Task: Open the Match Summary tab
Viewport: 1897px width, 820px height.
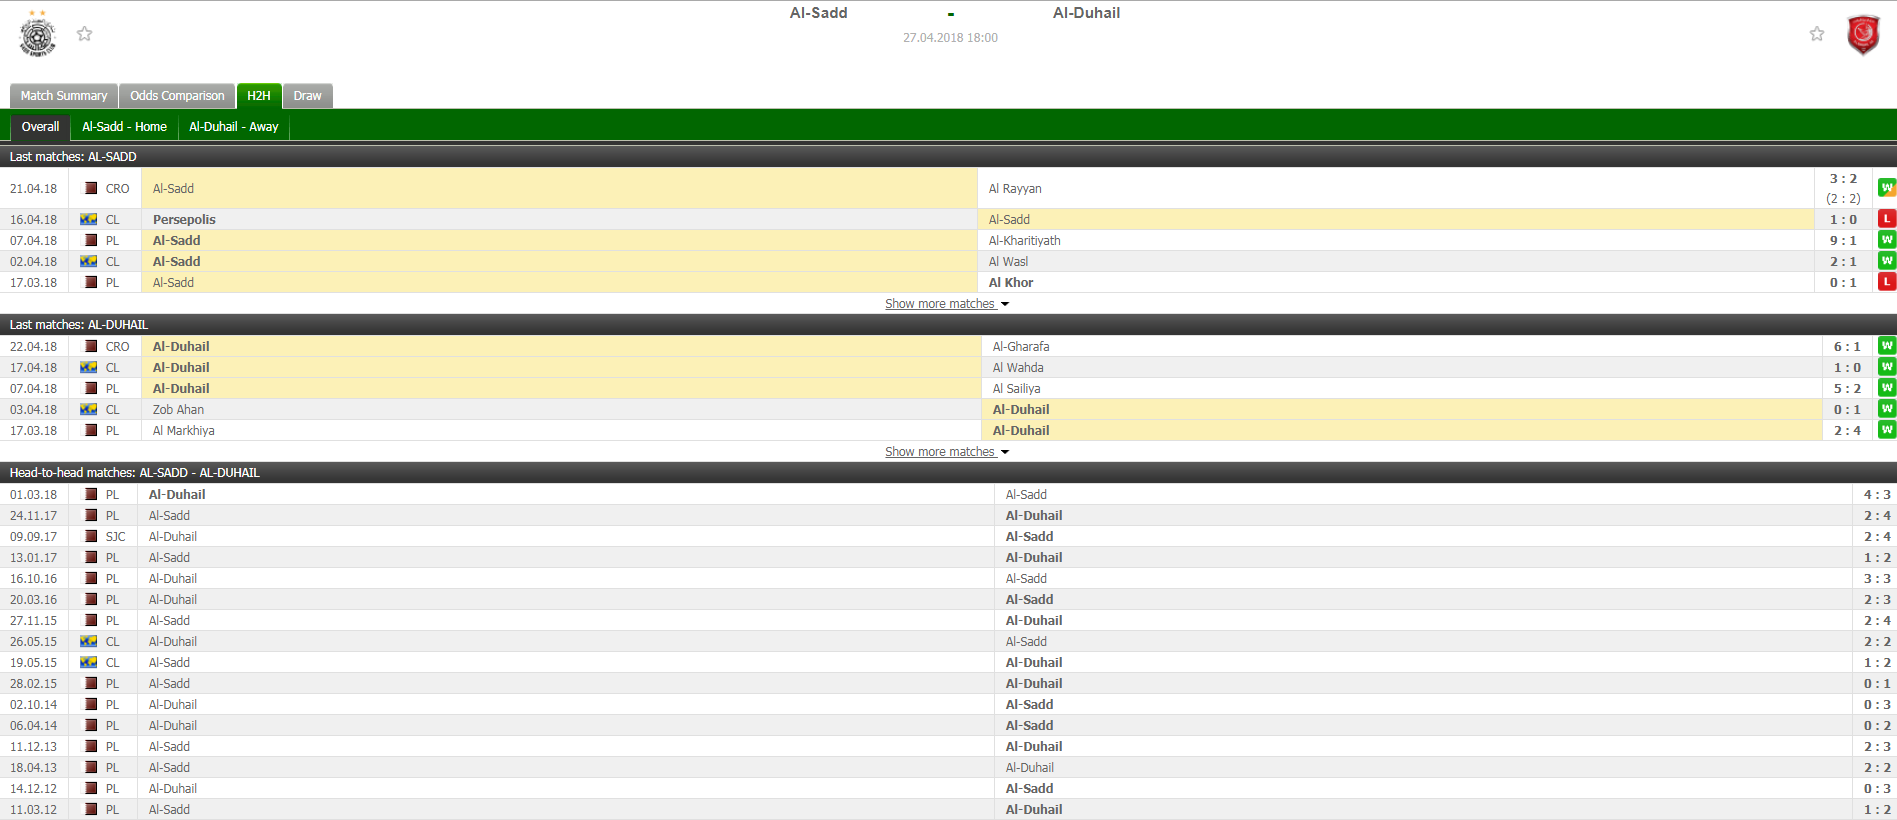Action: [x=64, y=96]
